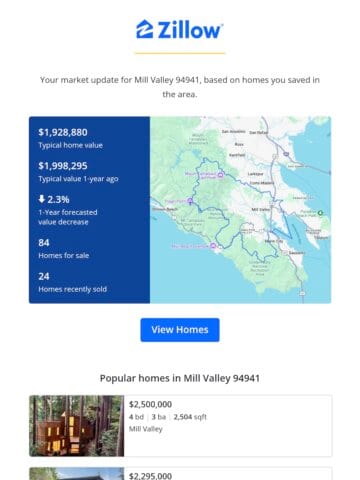Click the 4 bd 3 ba 2,504 sqft details

[x=168, y=417]
